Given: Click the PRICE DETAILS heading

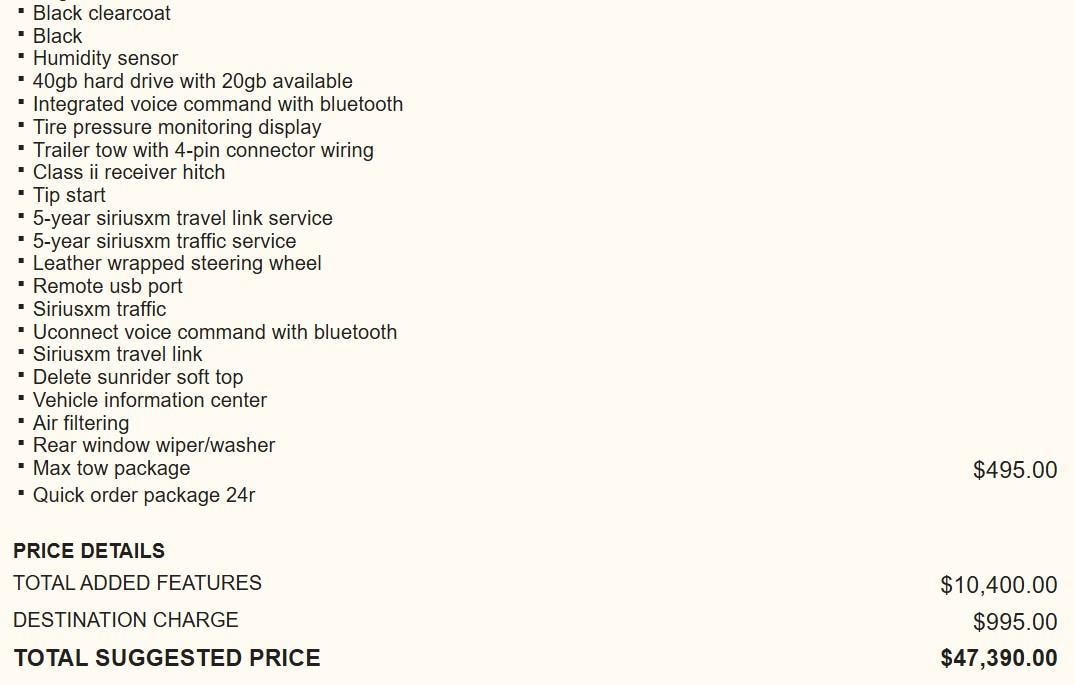Looking at the screenshot, I should point(89,551).
